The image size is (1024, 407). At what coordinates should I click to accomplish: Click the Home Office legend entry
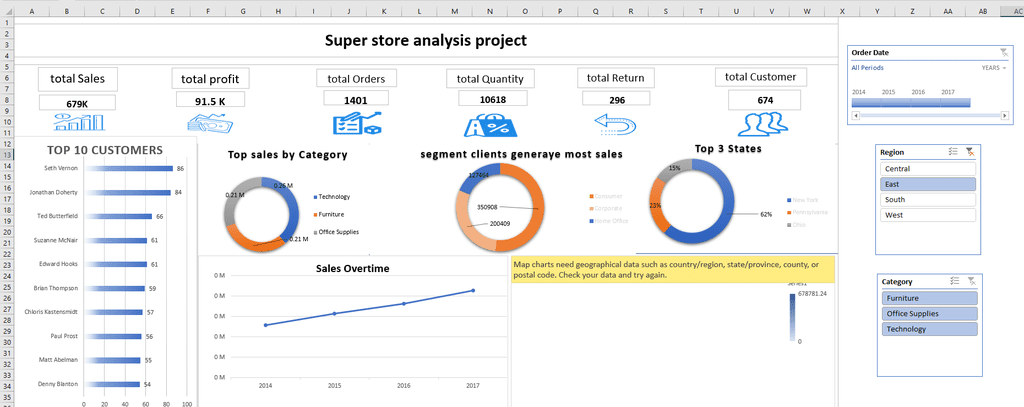pos(609,221)
